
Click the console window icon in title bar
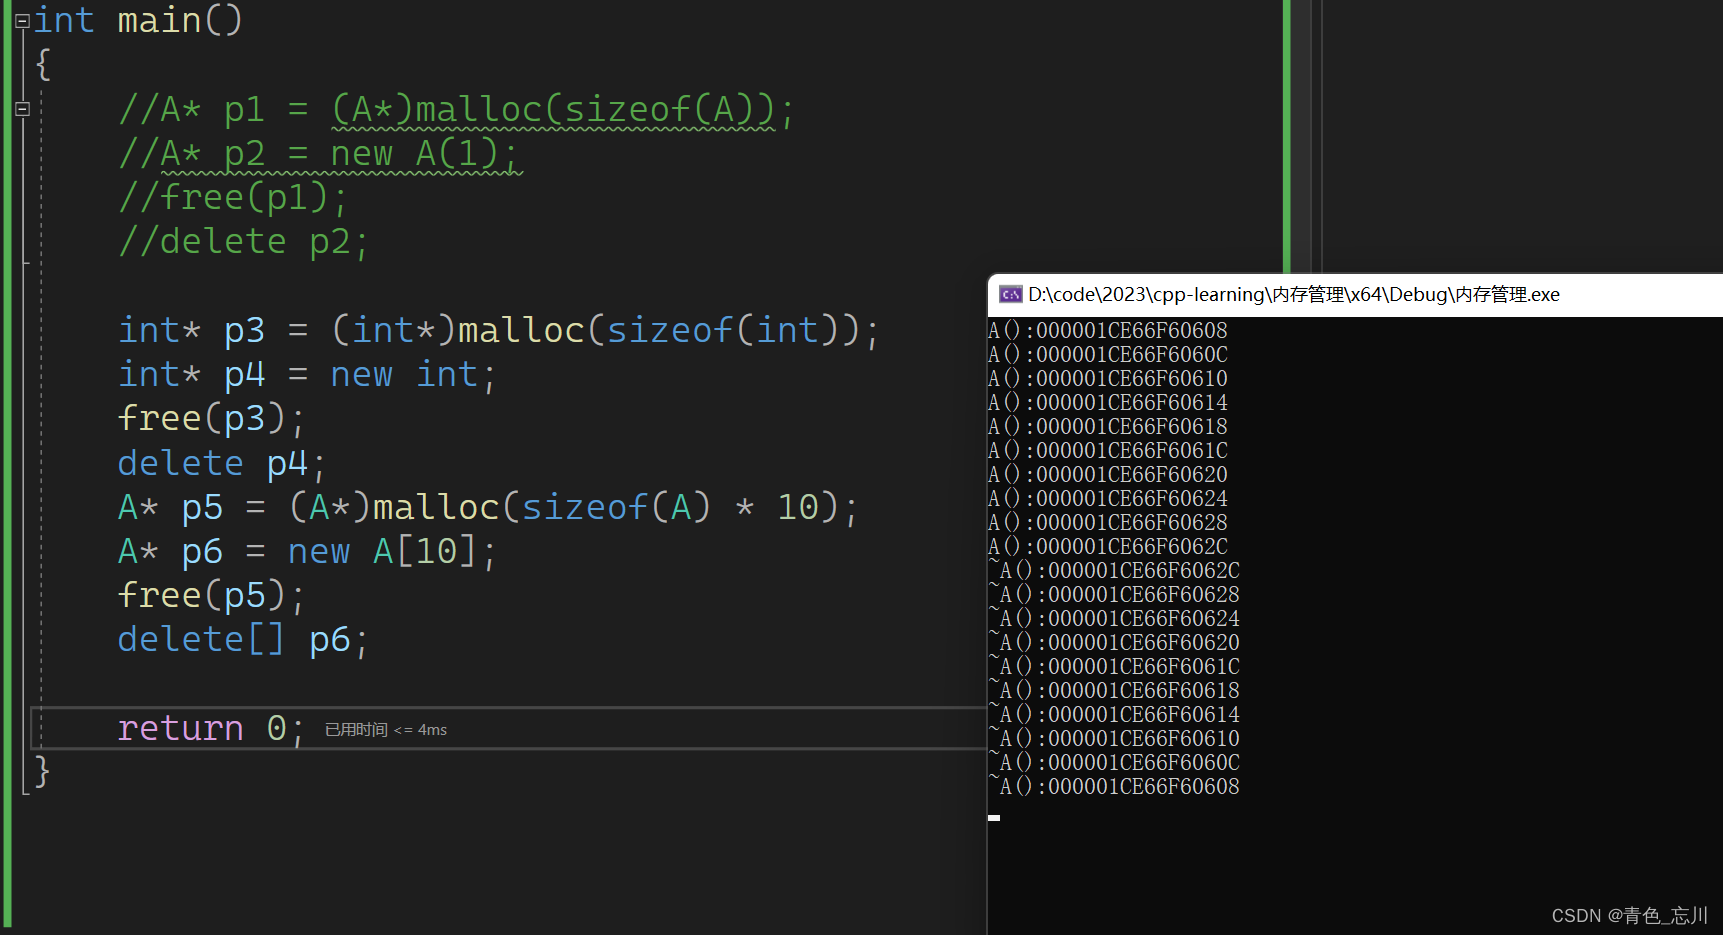(x=1011, y=294)
